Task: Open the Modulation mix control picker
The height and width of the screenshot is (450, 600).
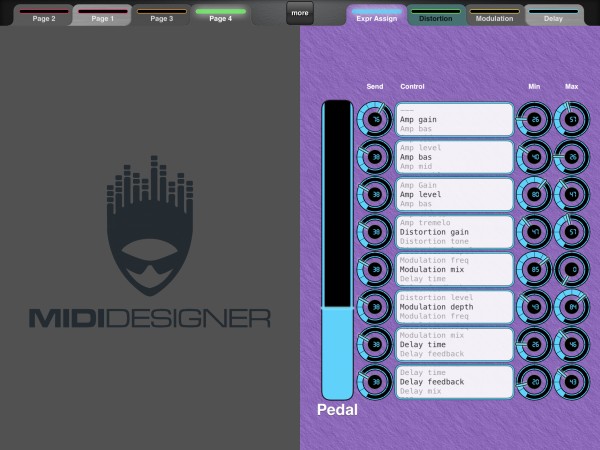Action: pos(455,269)
